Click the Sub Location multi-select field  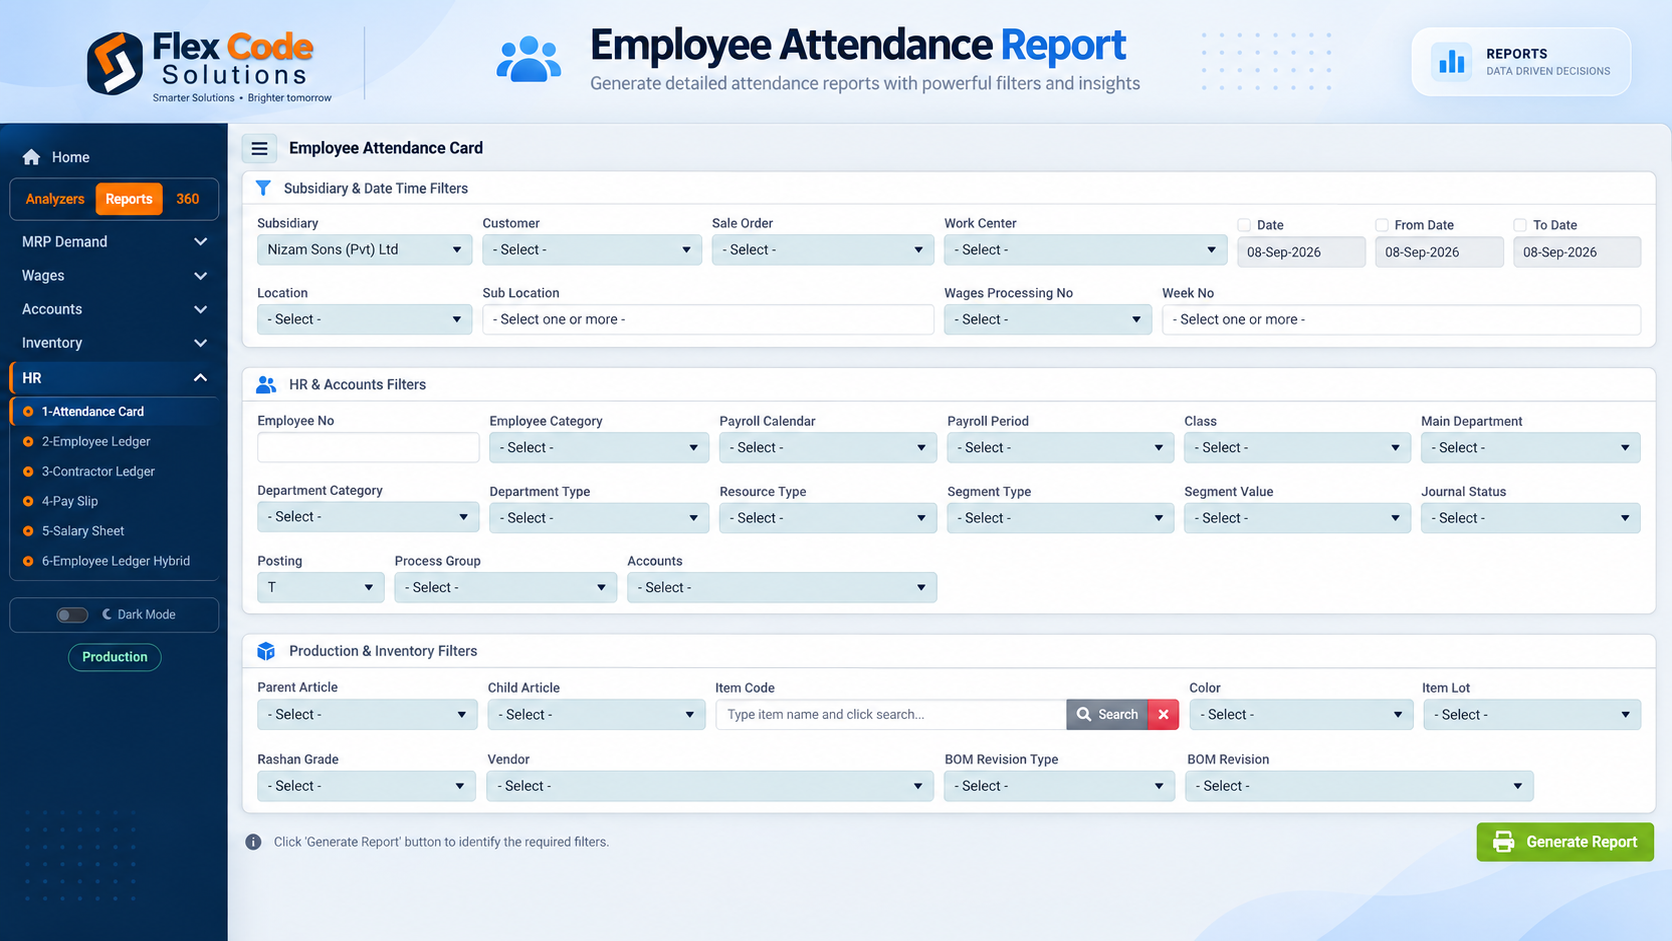click(708, 320)
